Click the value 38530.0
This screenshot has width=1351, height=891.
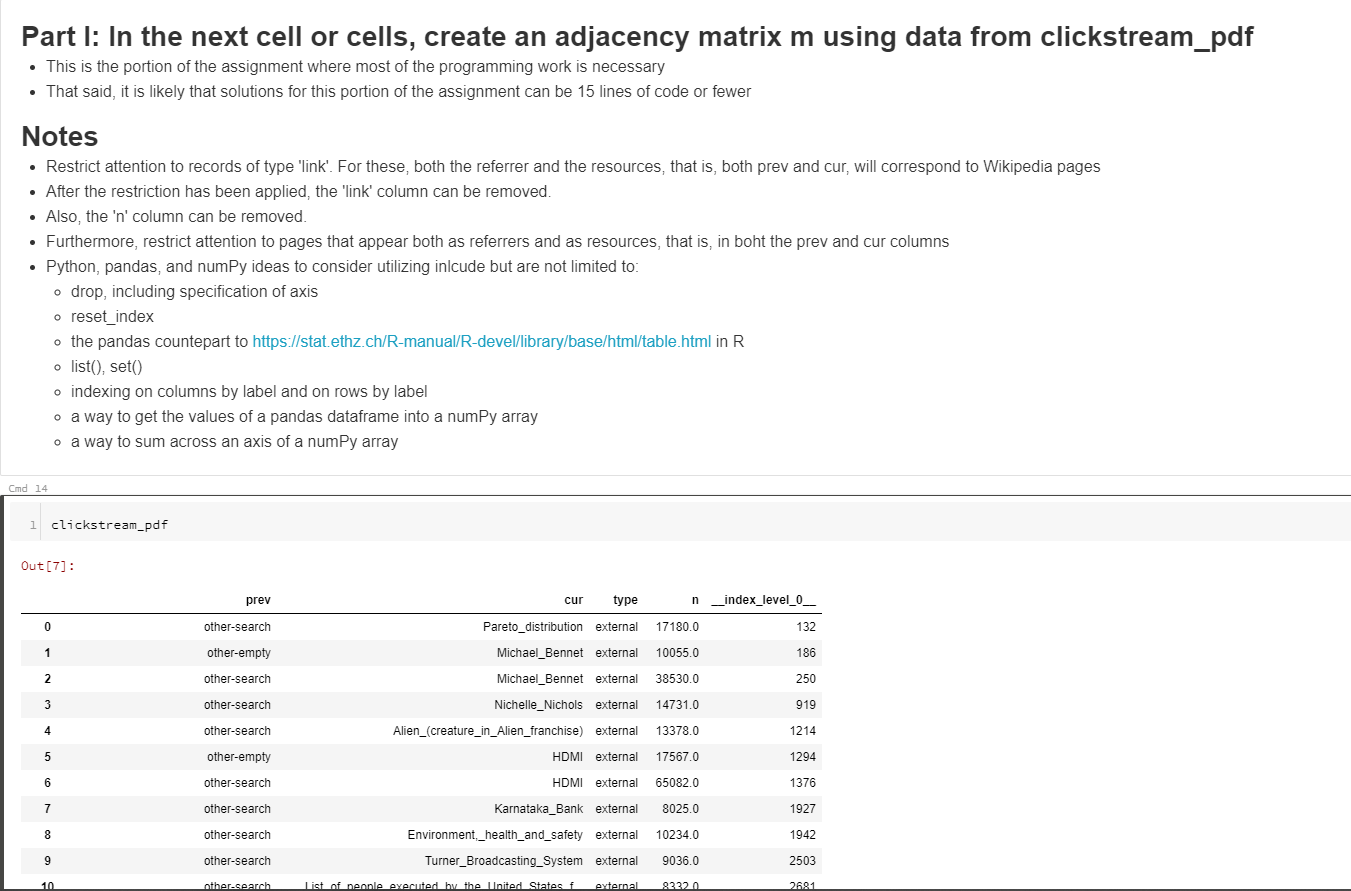678,679
